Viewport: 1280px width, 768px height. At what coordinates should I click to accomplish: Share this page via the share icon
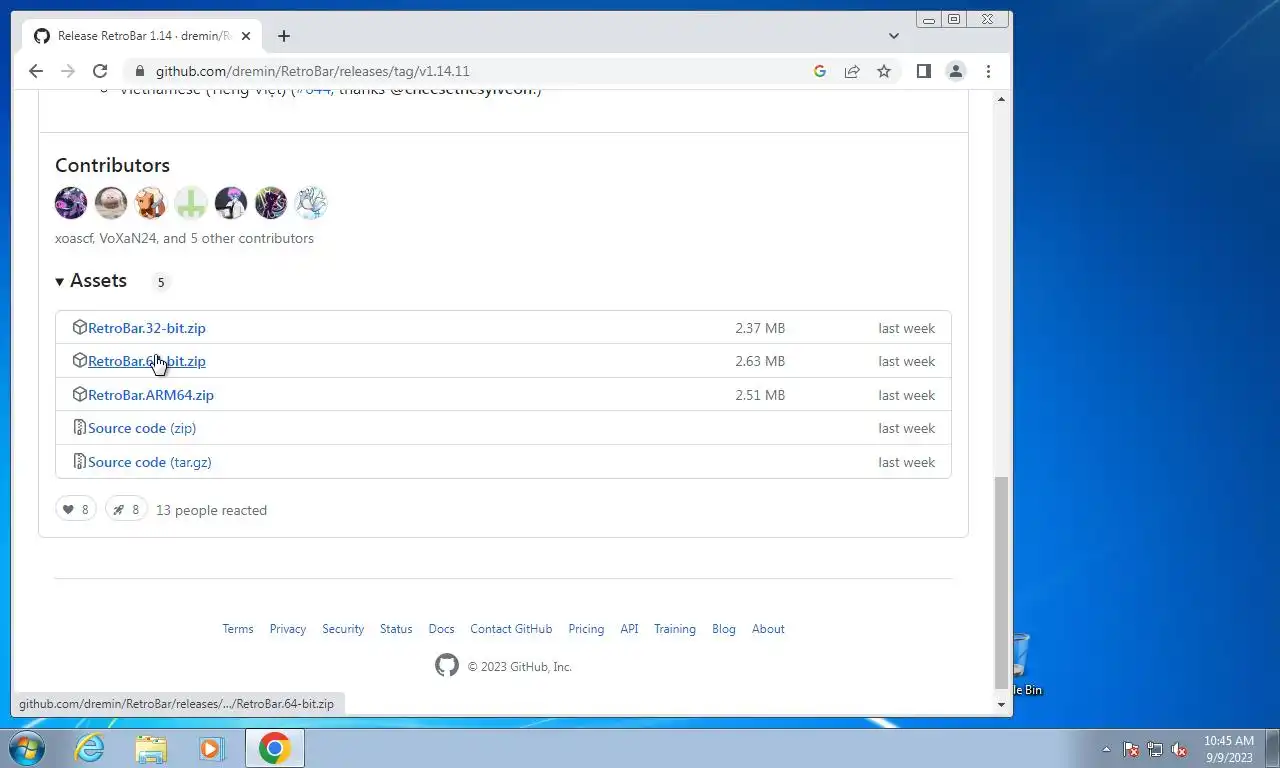coord(852,71)
